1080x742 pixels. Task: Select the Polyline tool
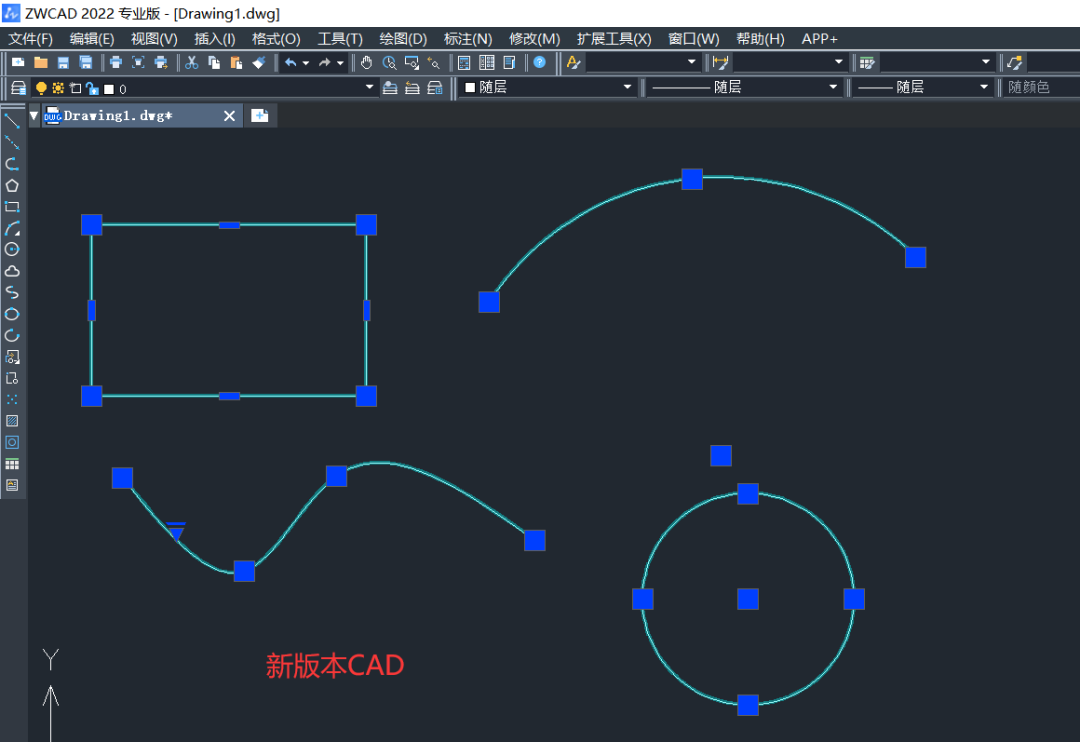[x=12, y=164]
